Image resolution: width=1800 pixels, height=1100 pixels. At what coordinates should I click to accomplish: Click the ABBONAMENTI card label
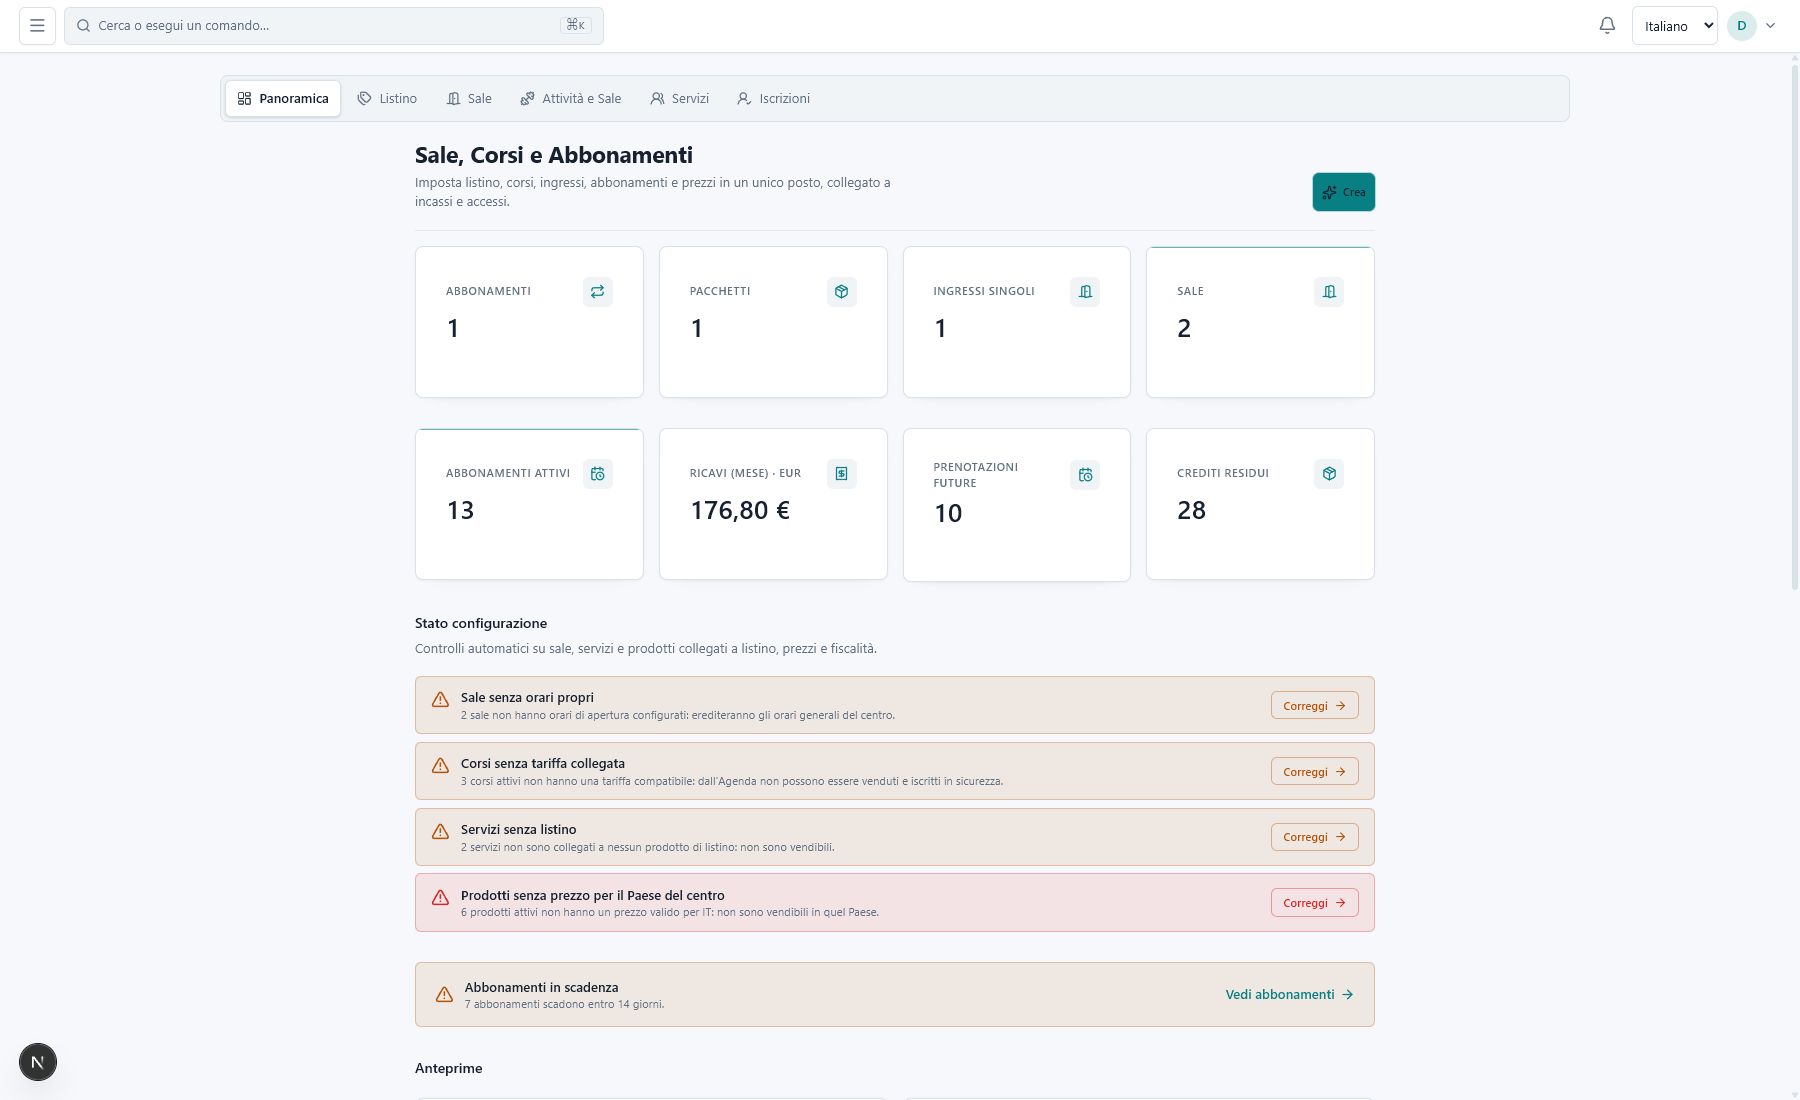pos(488,292)
